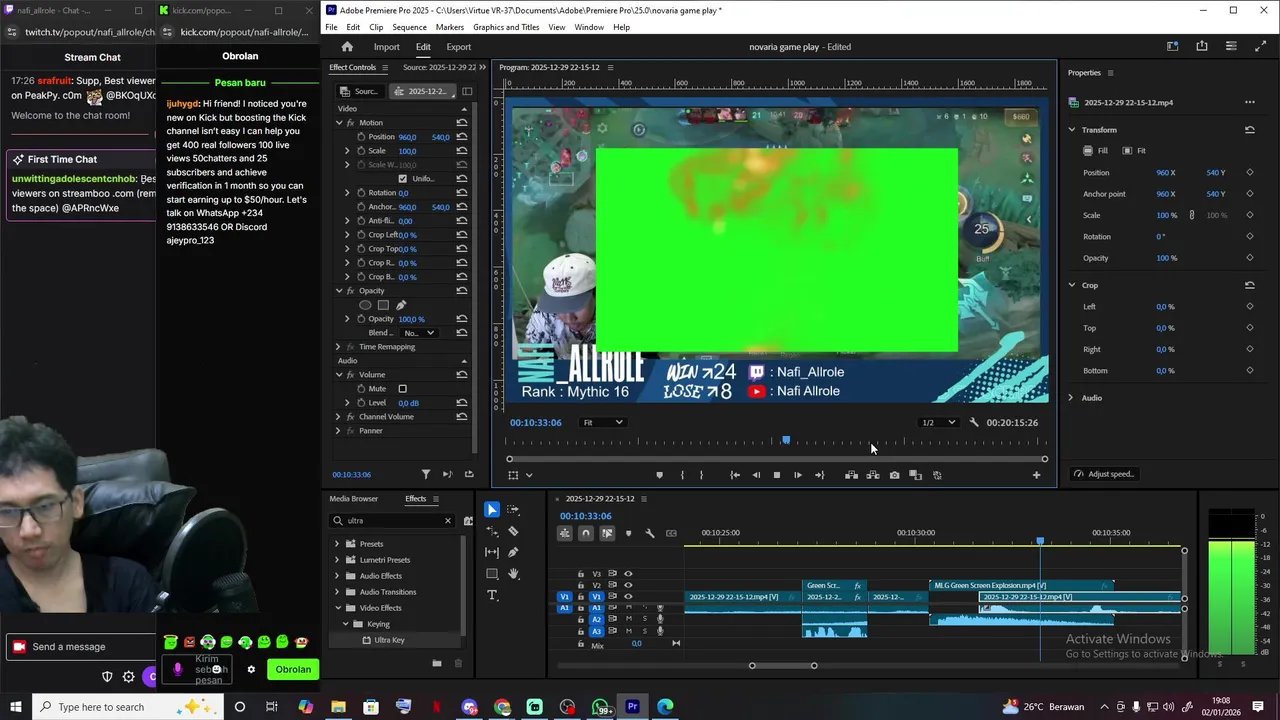Step forward one frame in Program monitor

798,475
